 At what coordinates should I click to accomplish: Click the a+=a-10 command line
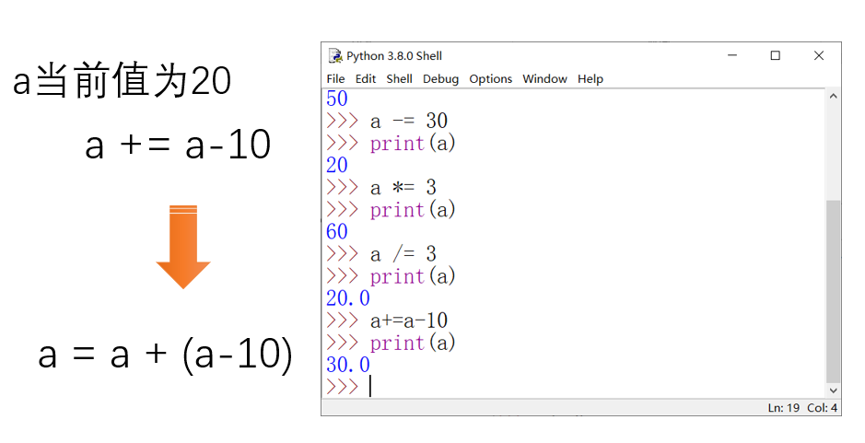(x=409, y=320)
